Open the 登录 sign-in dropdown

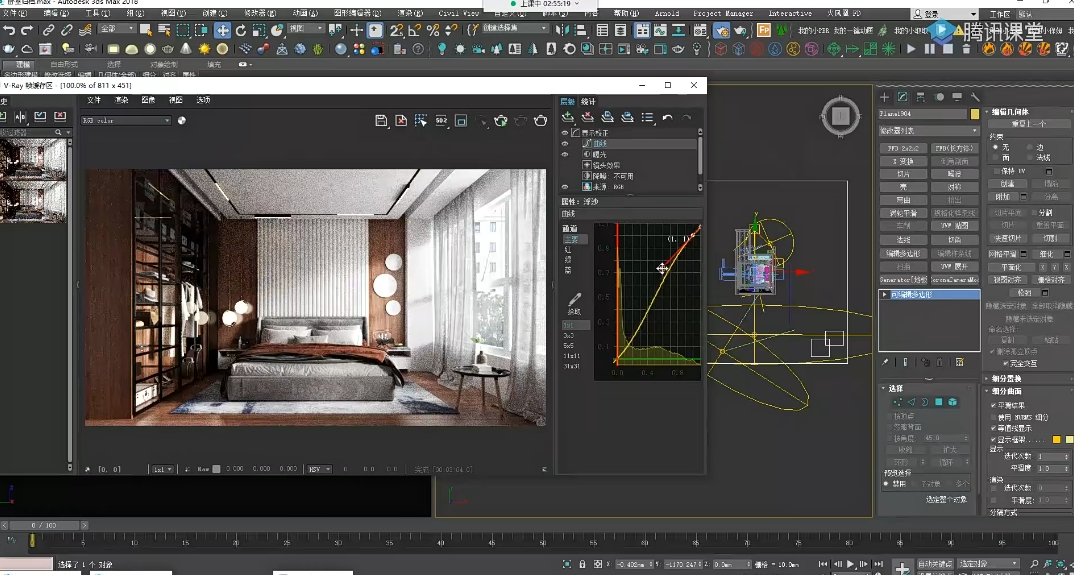[x=945, y=14]
